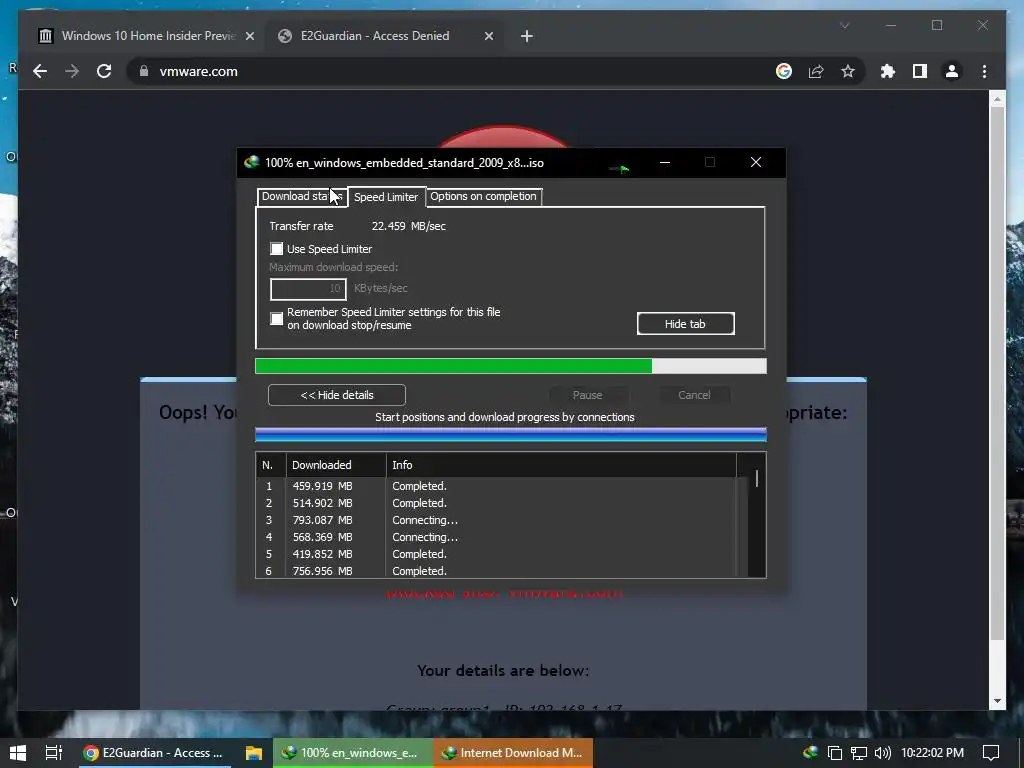This screenshot has width=1024, height=768.
Task: Switch to Windows 10 Home Insider Preview tab
Action: click(x=146, y=36)
